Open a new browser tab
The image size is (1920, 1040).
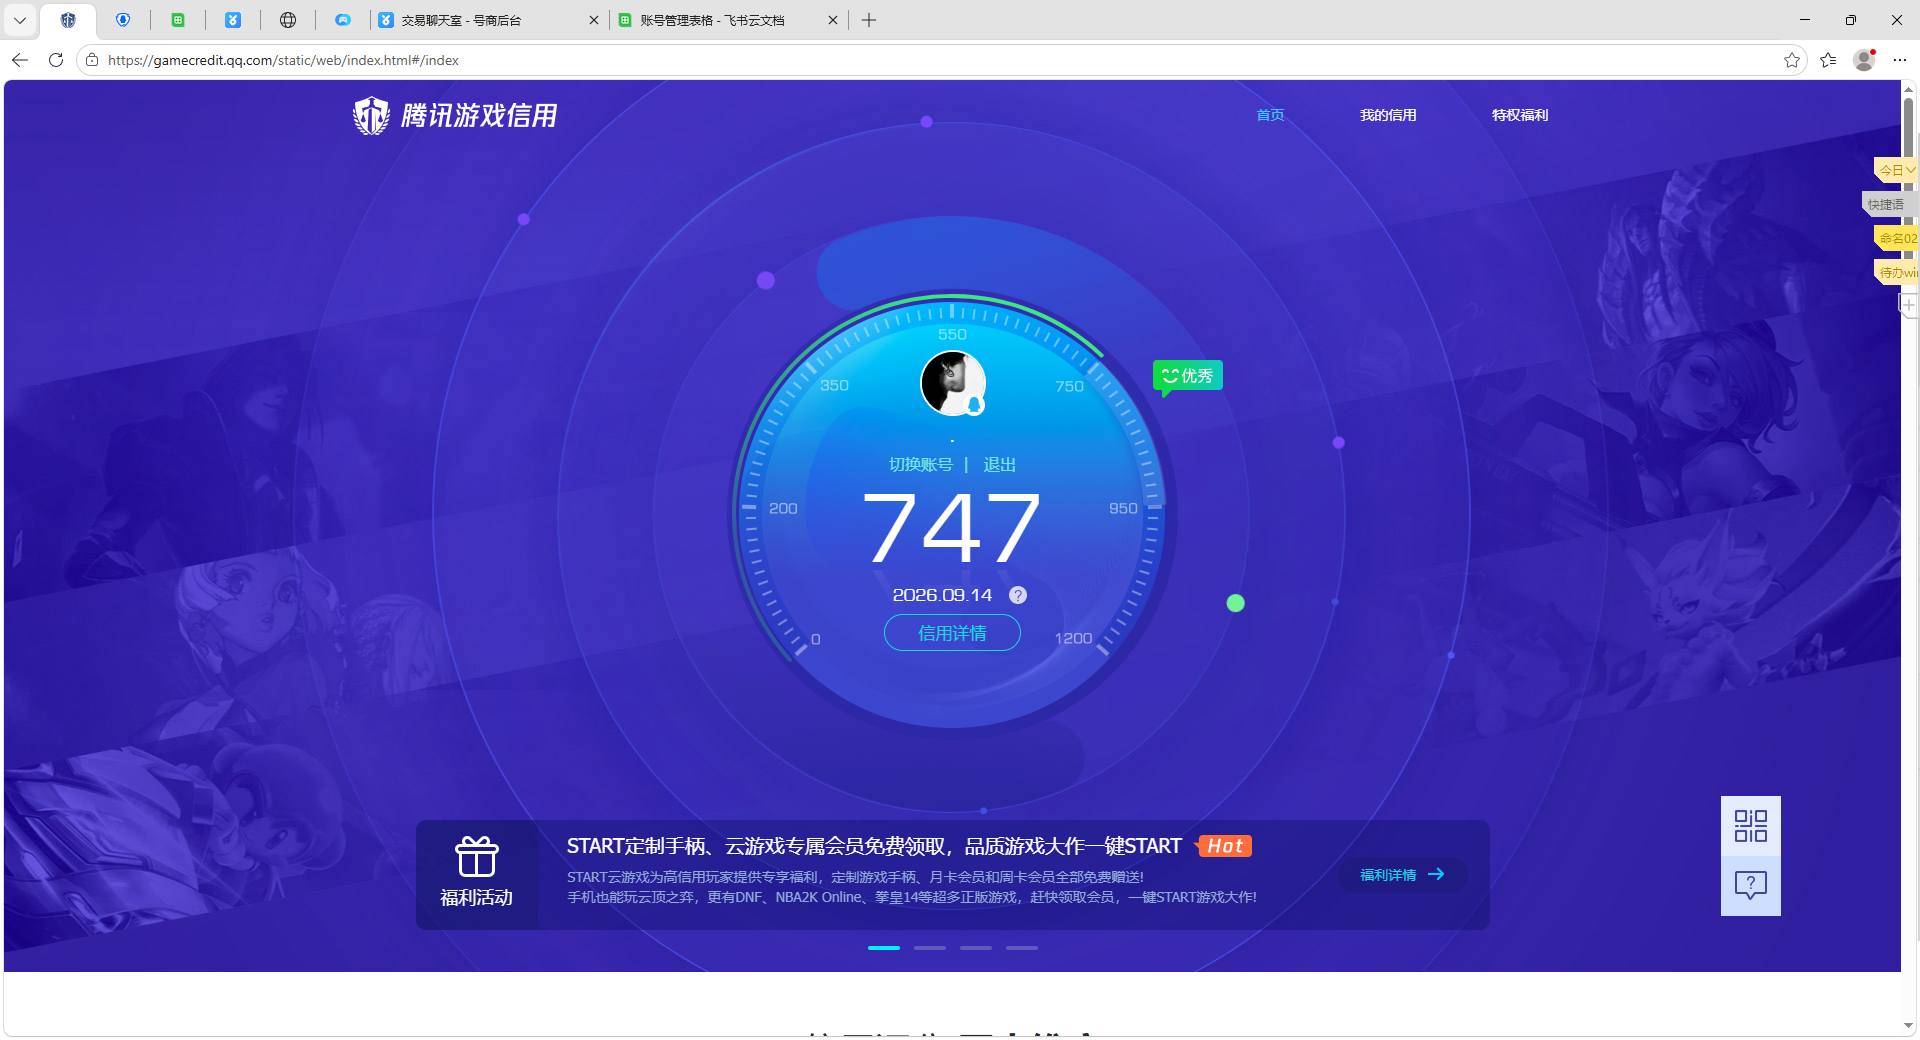click(x=869, y=20)
